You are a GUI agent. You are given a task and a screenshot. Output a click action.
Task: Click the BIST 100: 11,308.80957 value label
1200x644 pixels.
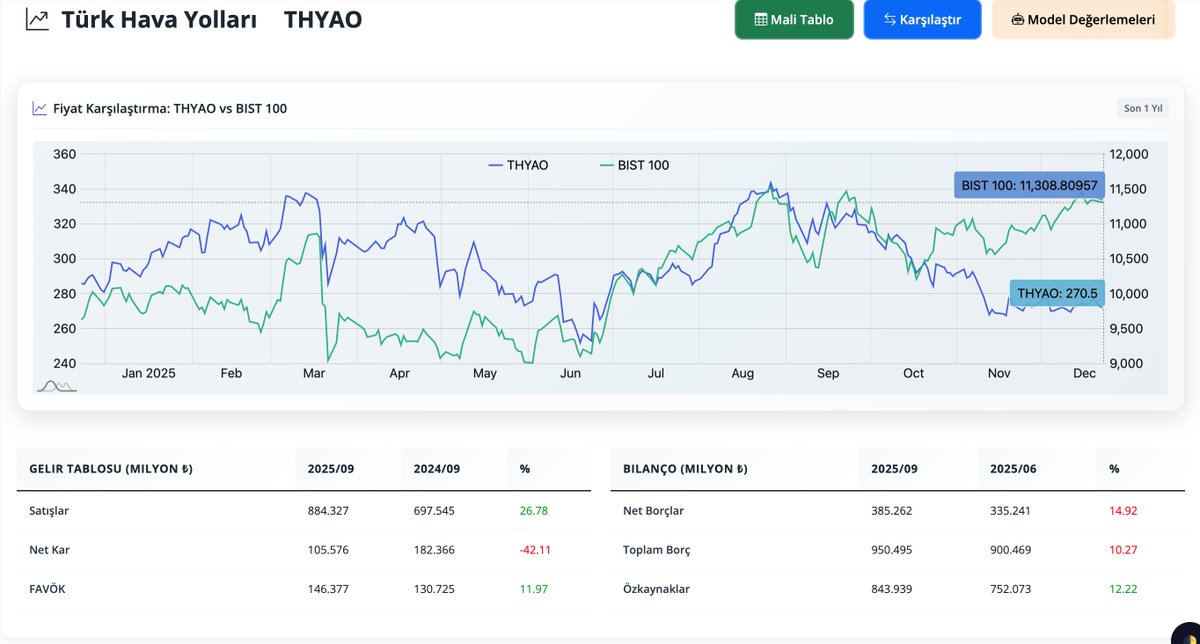tap(1030, 185)
